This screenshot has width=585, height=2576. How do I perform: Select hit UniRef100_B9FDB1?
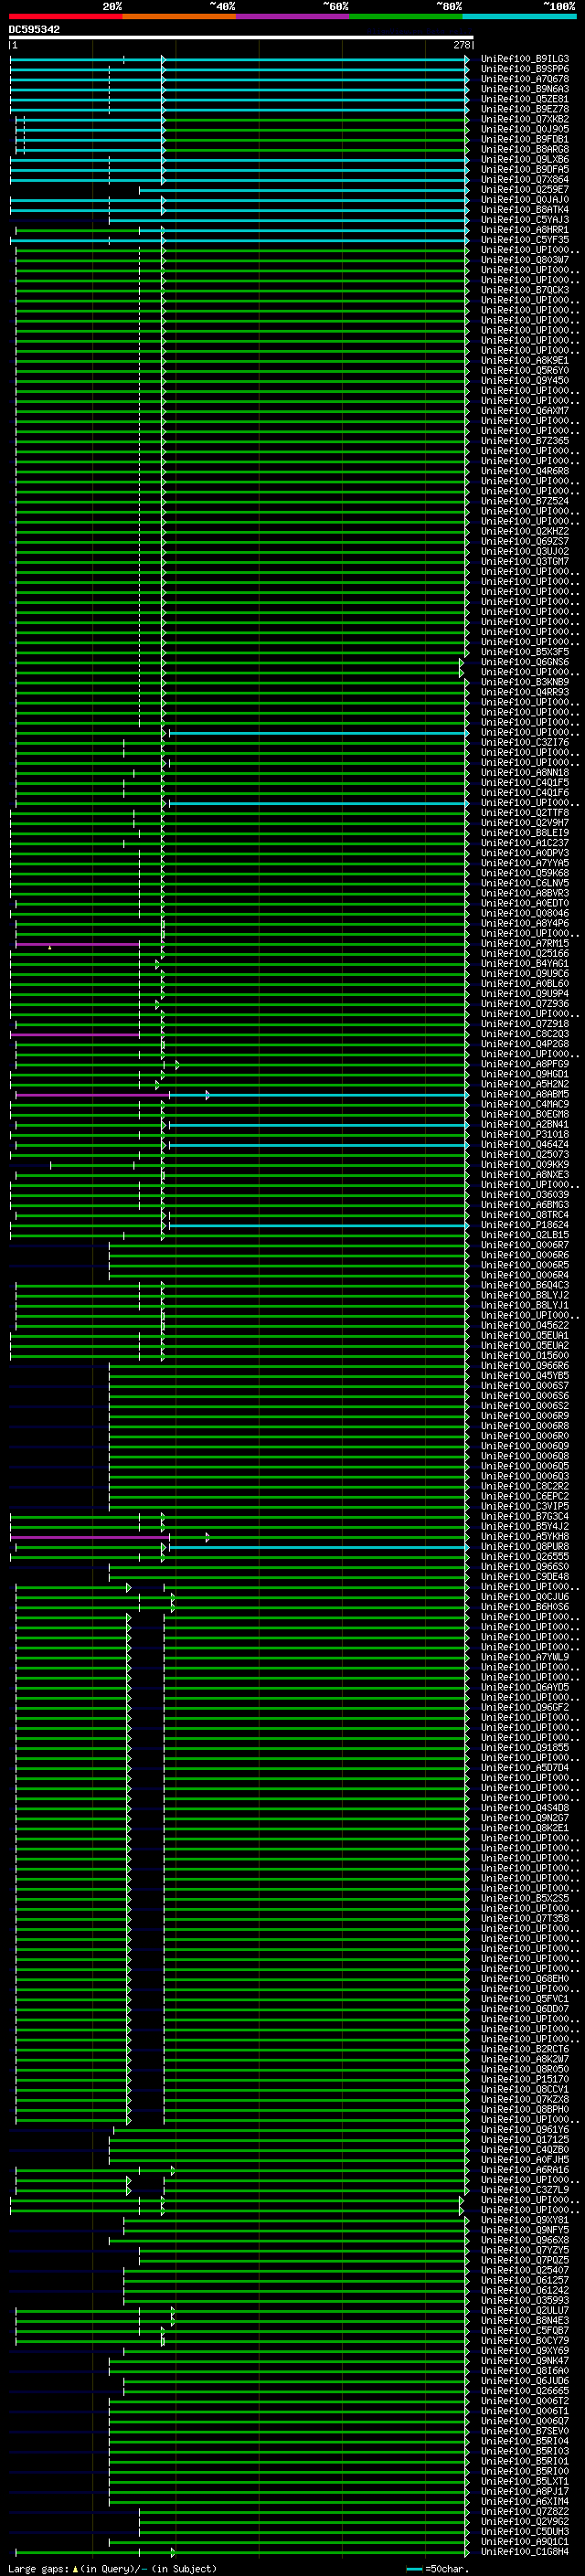pos(525,139)
